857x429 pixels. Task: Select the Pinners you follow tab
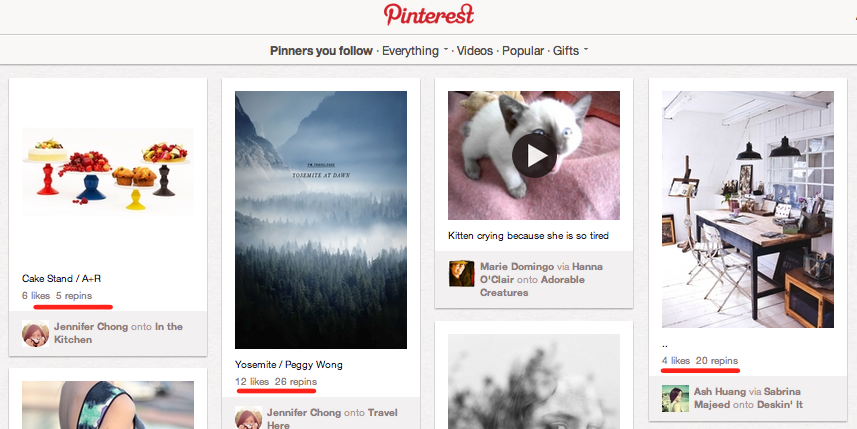(x=321, y=51)
